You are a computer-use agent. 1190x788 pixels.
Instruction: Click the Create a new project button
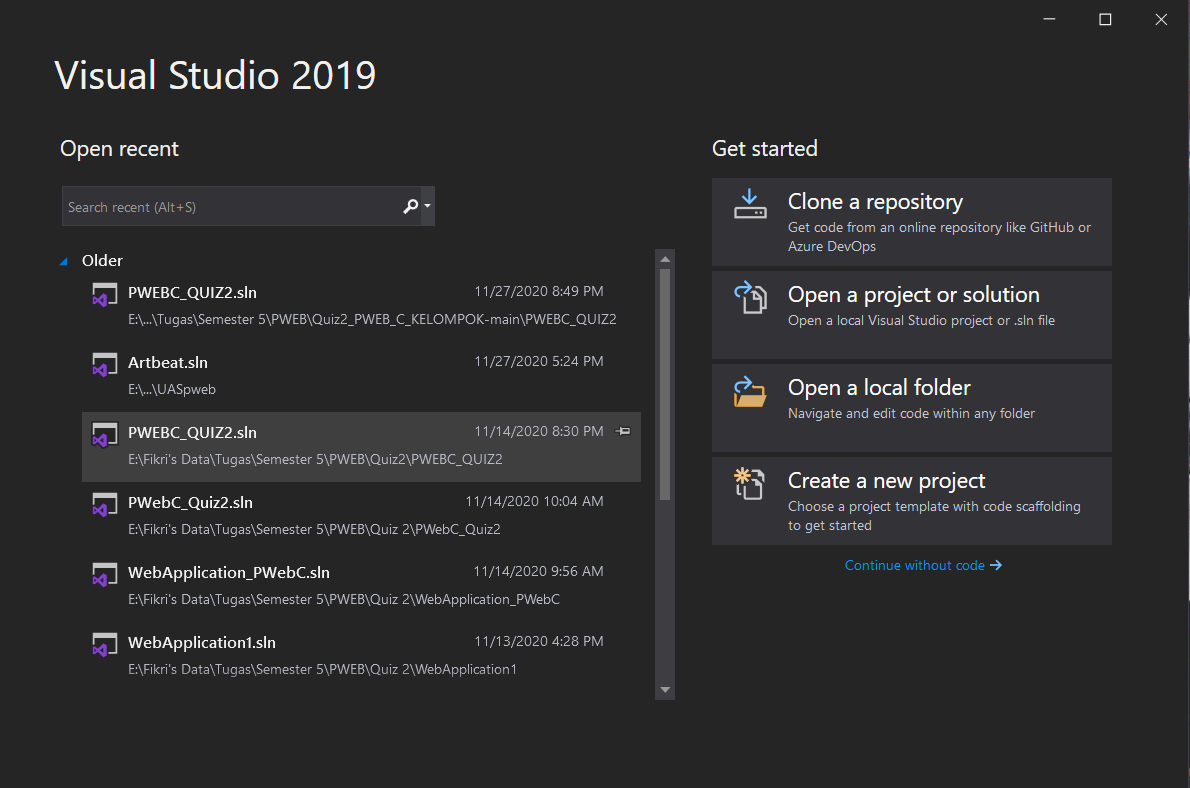(x=911, y=501)
